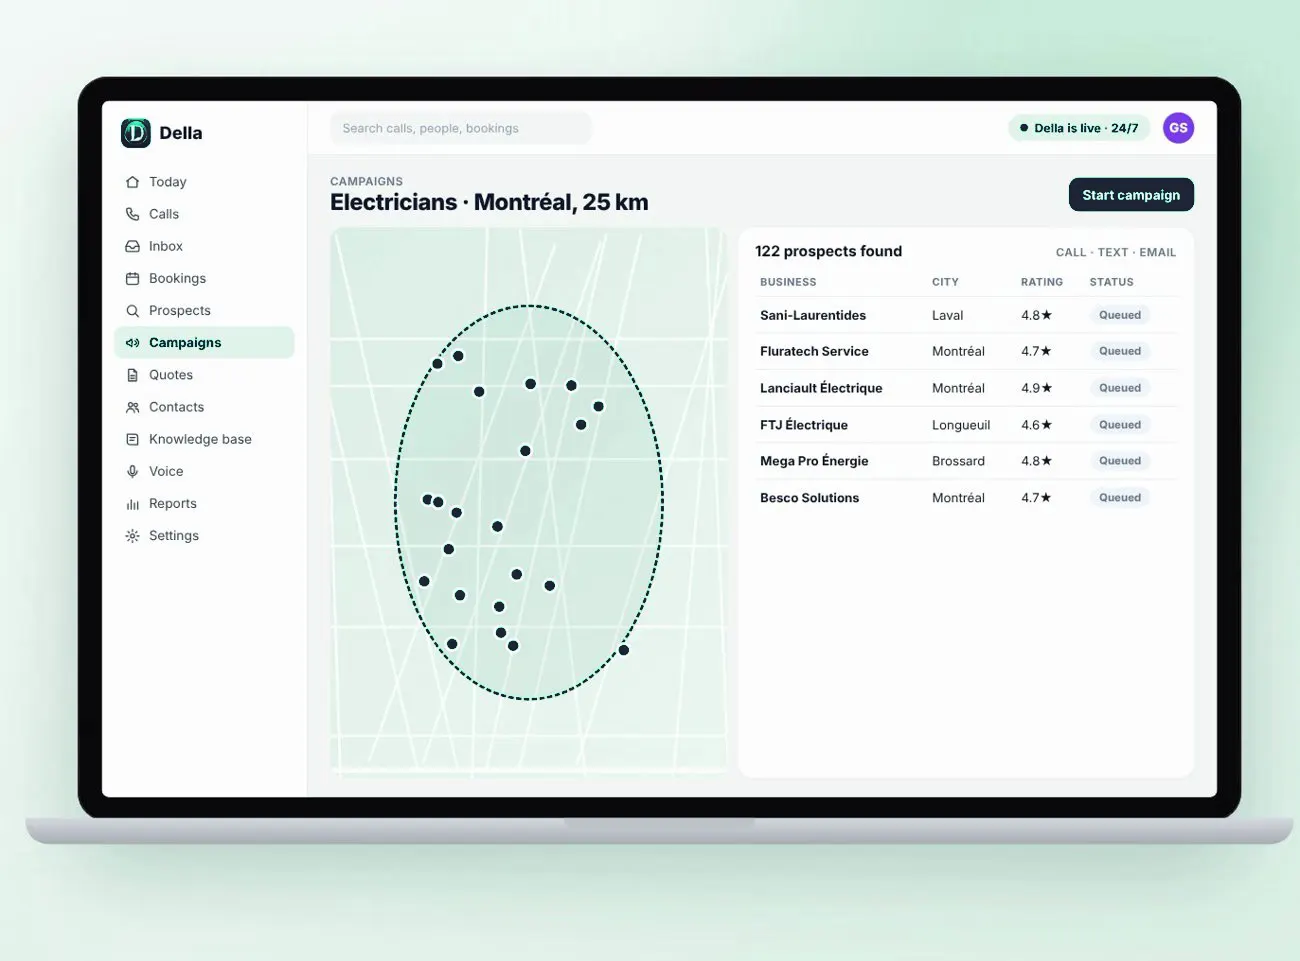Click Queued status for Lanciault Électrique

coord(1120,388)
